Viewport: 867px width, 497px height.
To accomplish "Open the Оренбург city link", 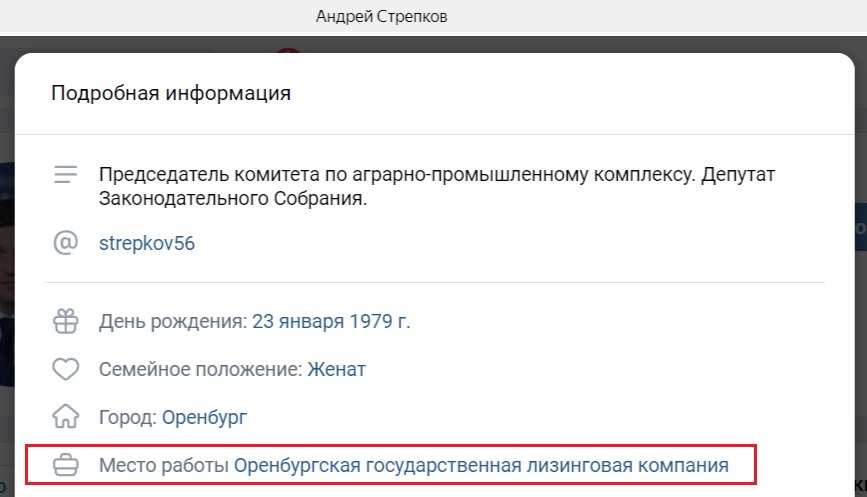I will 204,417.
